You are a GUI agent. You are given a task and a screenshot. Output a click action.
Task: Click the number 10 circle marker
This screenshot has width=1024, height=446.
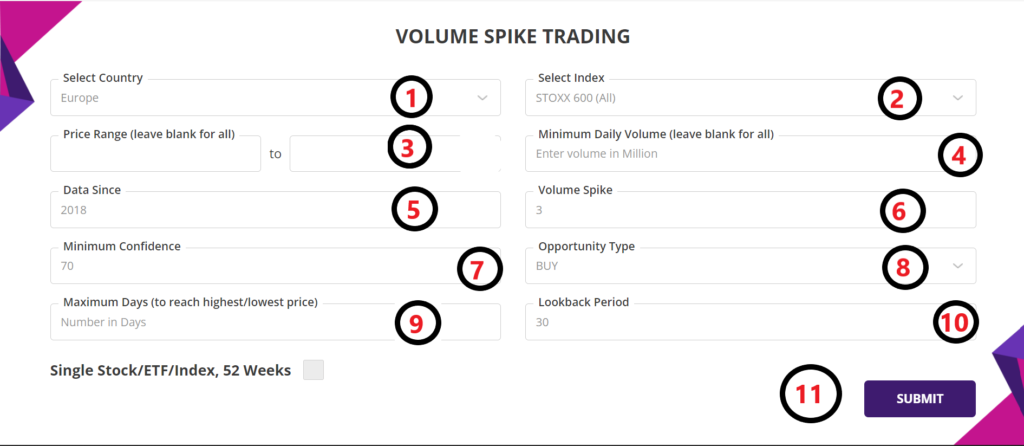[x=957, y=322]
